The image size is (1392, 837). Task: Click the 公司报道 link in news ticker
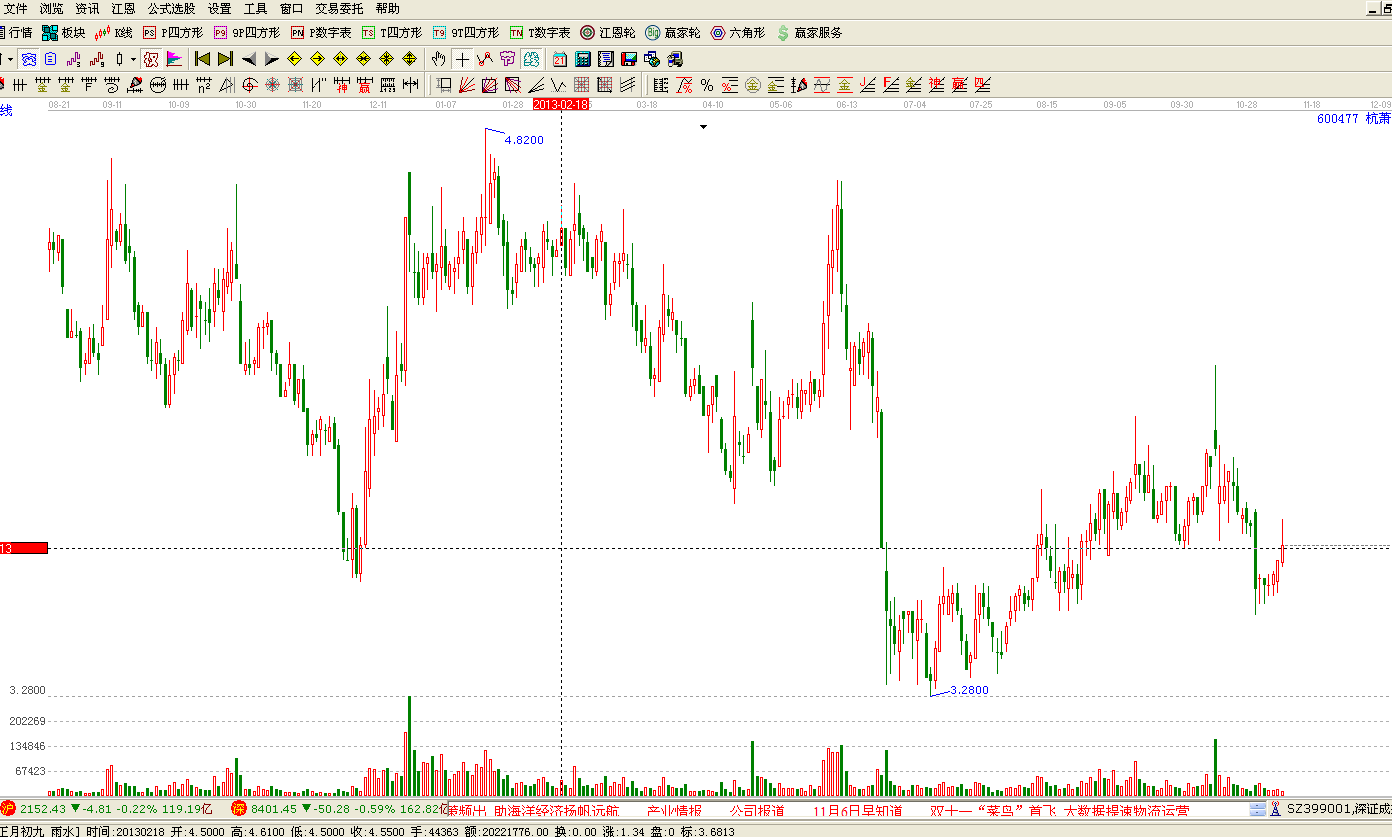click(756, 810)
